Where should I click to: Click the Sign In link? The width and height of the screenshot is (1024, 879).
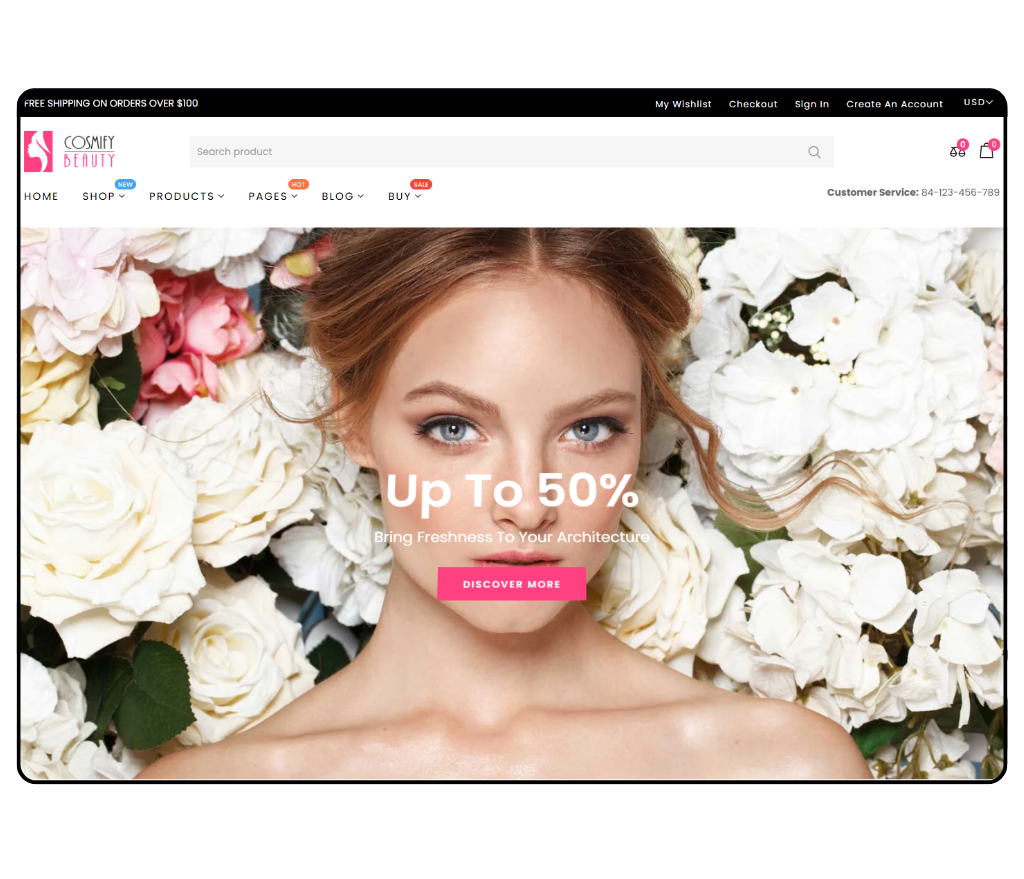[x=811, y=104]
